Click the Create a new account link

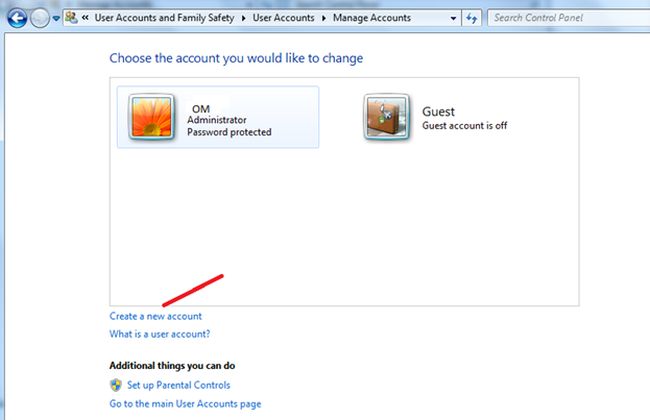(155, 316)
